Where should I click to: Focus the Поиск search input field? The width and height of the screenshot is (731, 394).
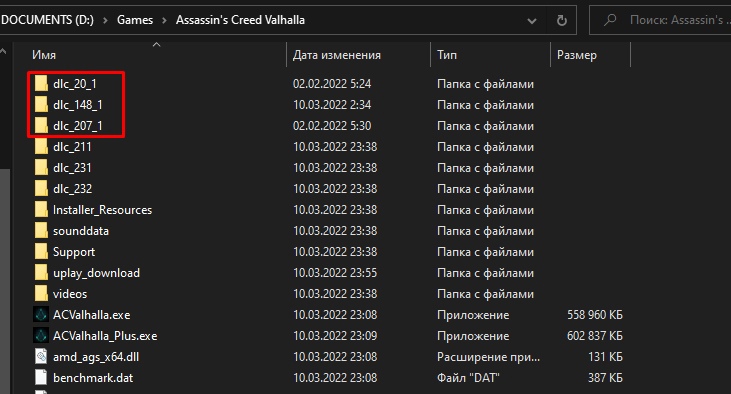point(660,20)
